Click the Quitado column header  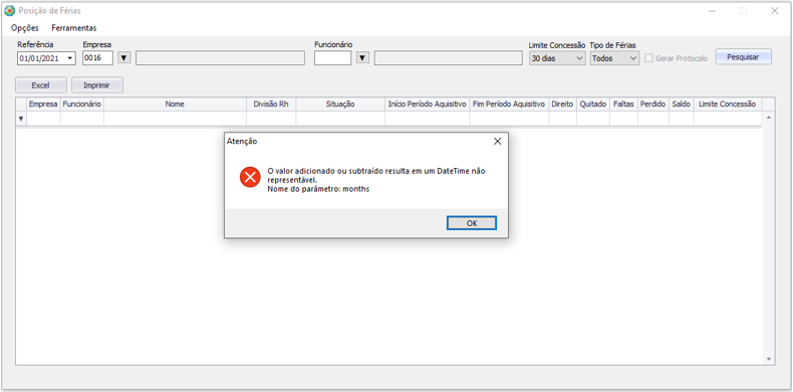(593, 104)
